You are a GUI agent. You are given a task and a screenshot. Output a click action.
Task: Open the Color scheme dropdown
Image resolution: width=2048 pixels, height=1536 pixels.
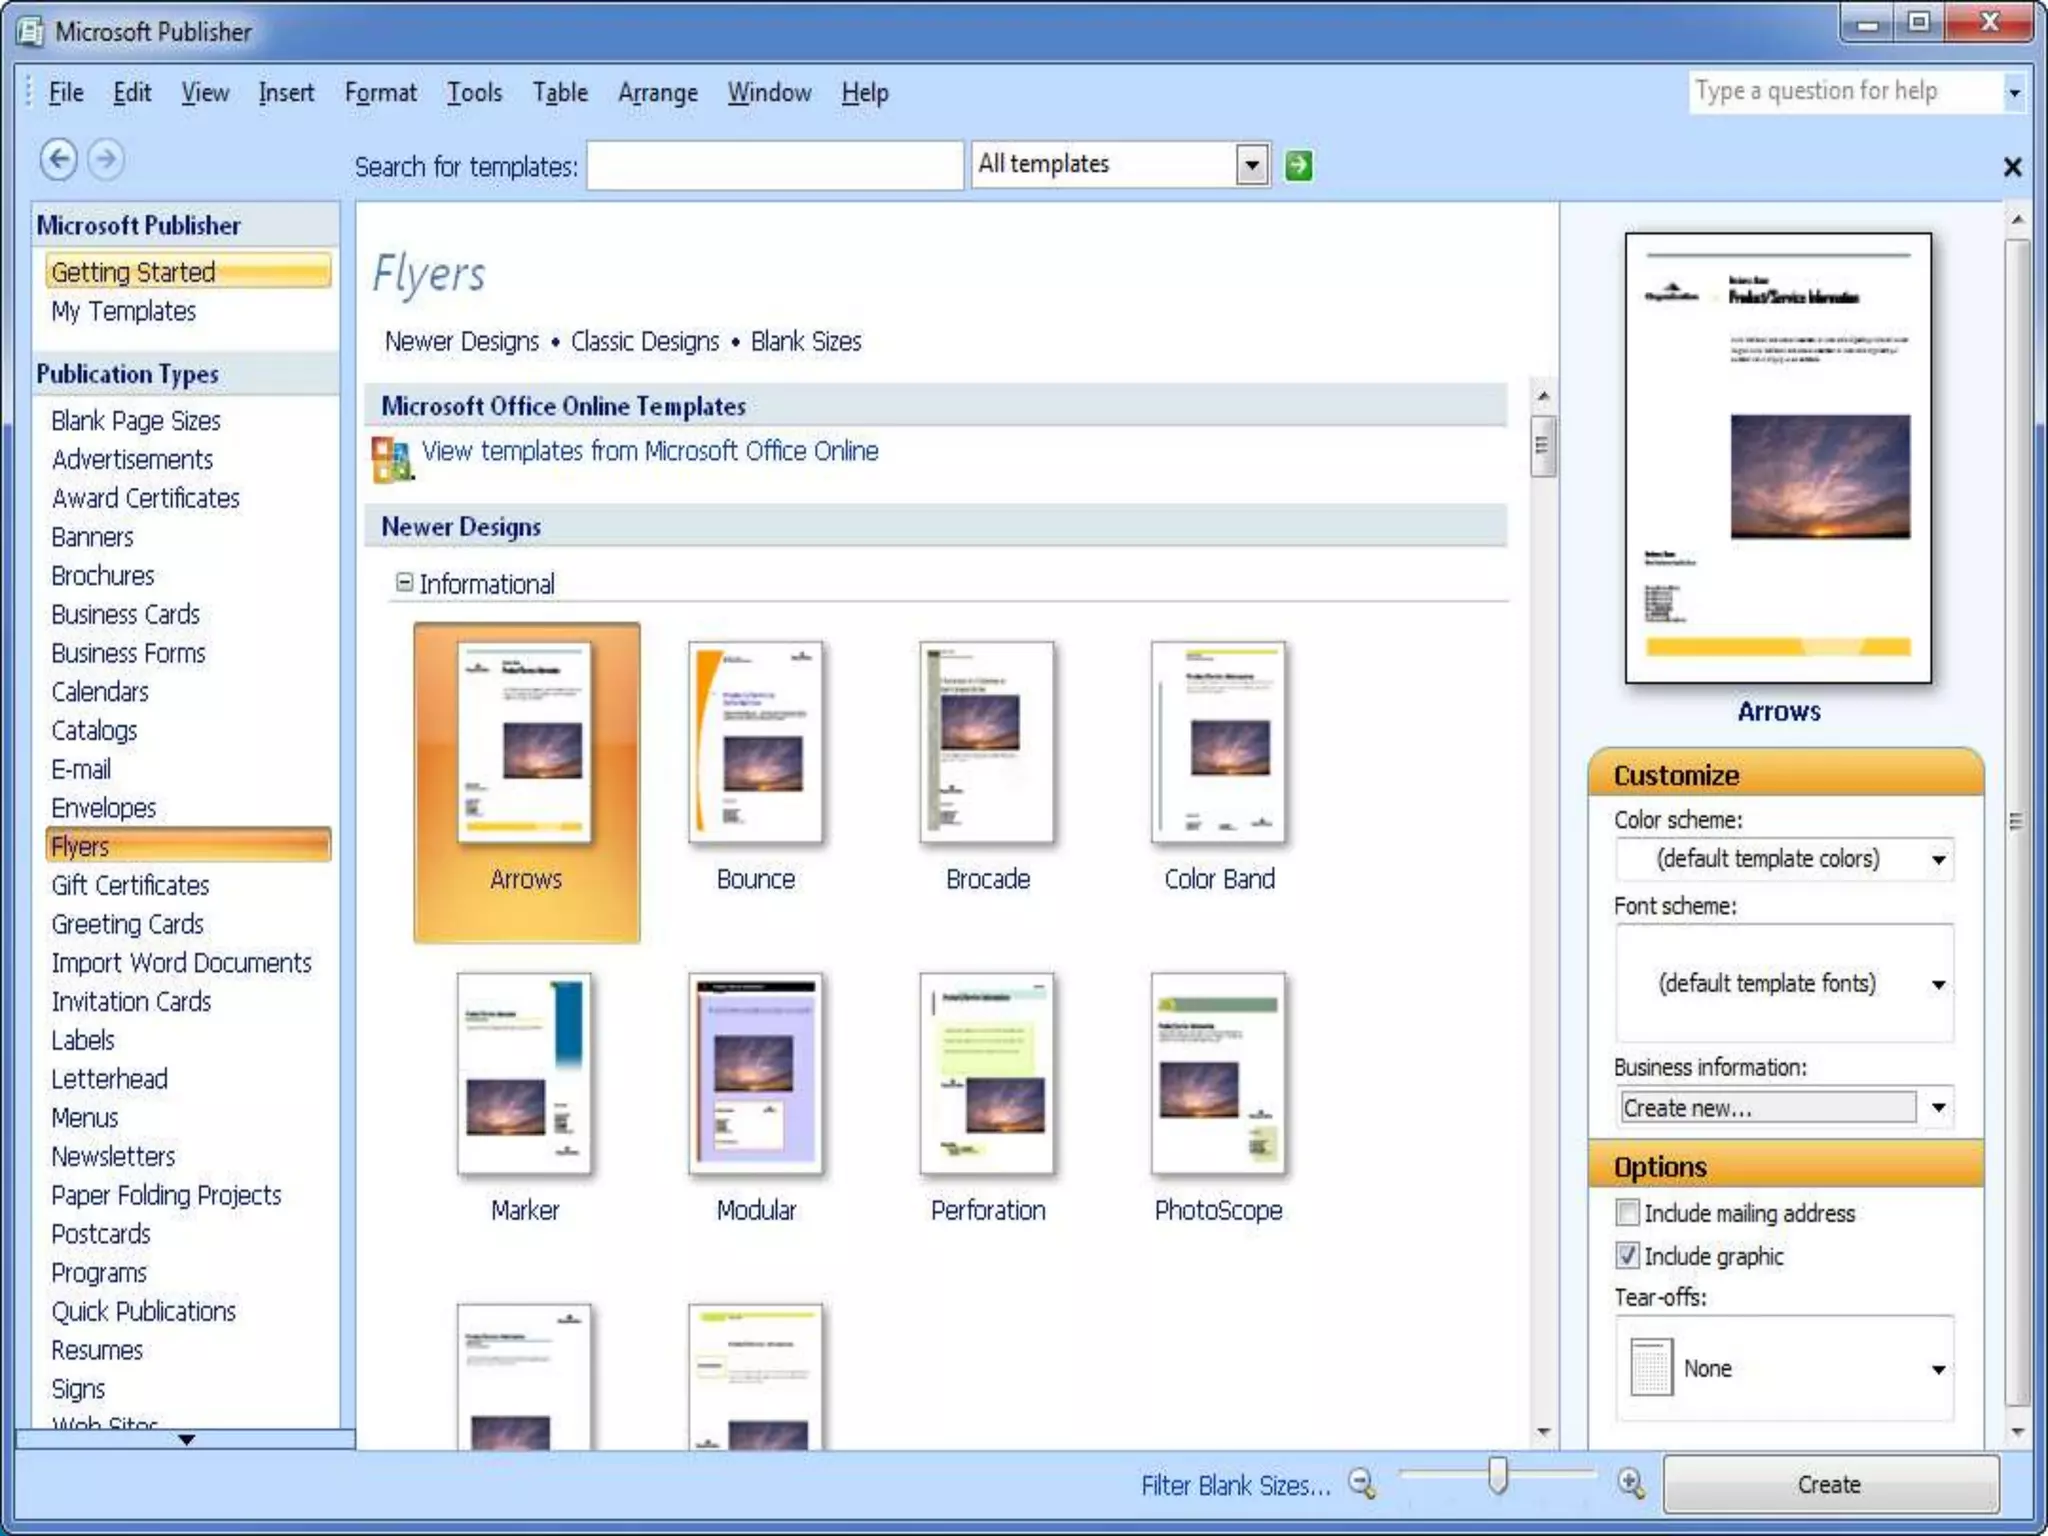(x=1938, y=859)
